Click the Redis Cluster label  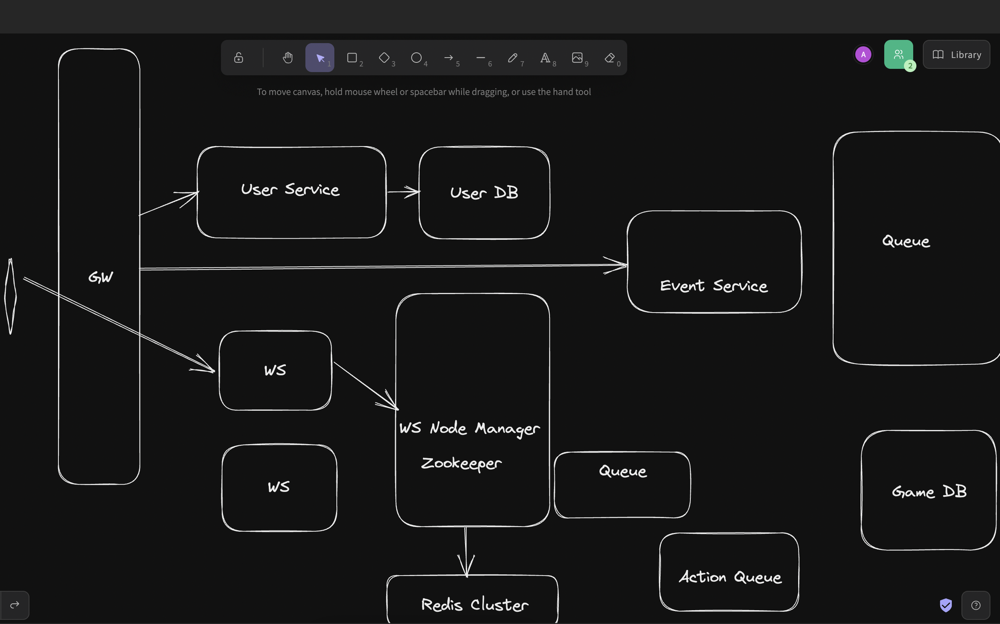(474, 604)
